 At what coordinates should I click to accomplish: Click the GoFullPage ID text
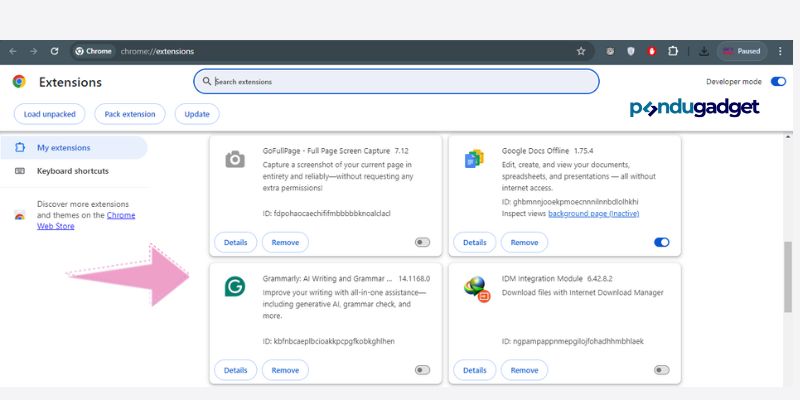[x=327, y=213]
